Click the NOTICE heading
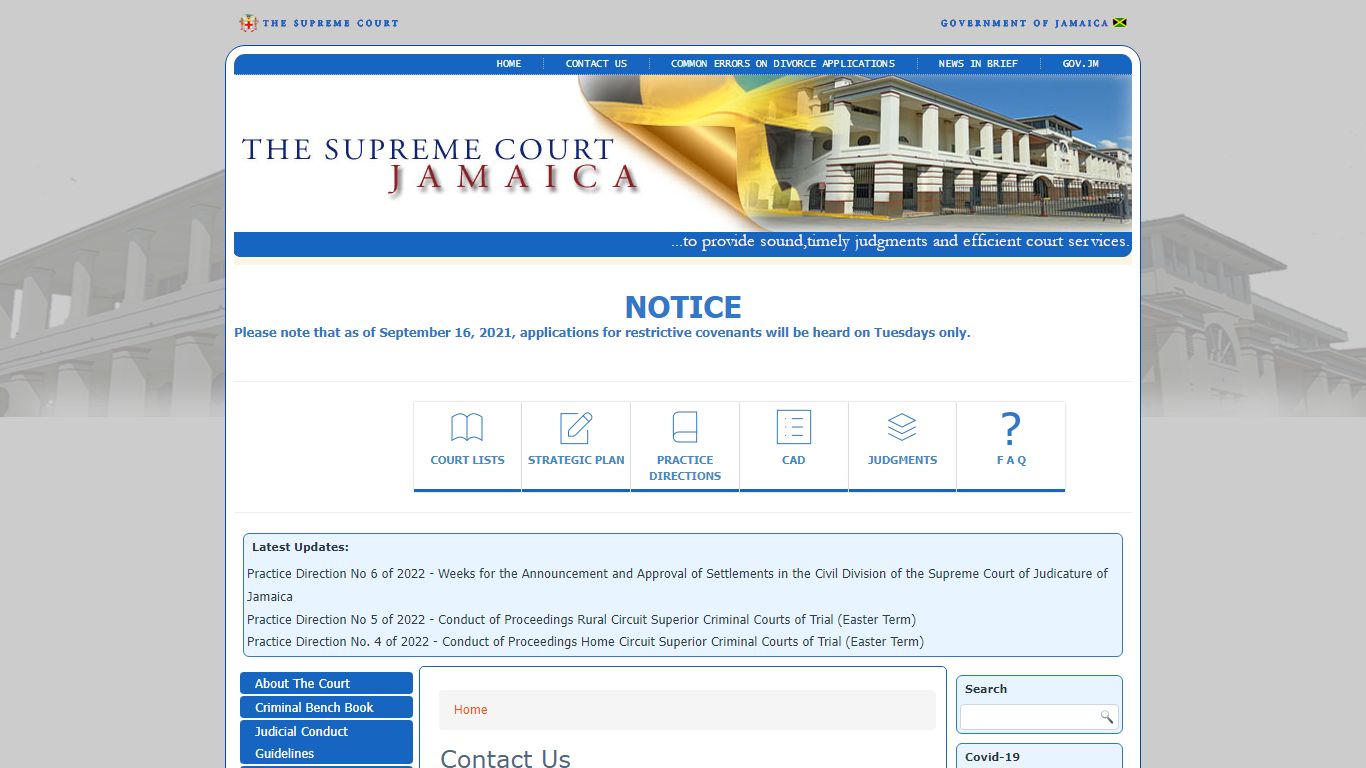 683,307
